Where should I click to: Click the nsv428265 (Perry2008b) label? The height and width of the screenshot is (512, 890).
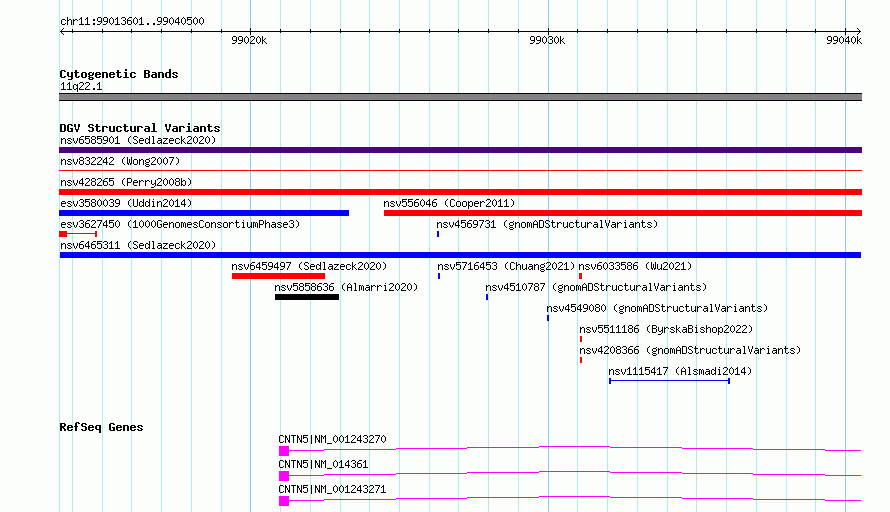pos(126,182)
